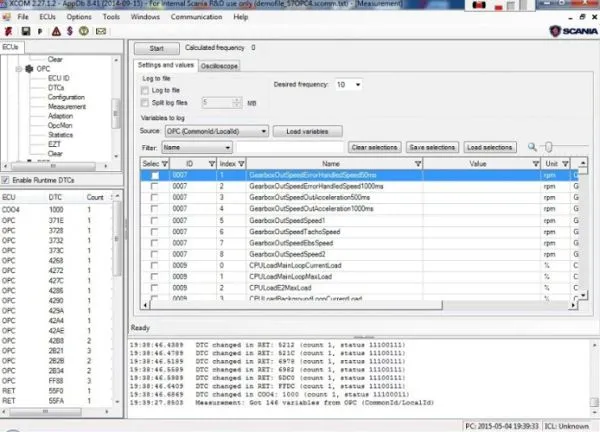
Task: Click the red warning triangle toolbar icon
Action: click(x=56, y=31)
